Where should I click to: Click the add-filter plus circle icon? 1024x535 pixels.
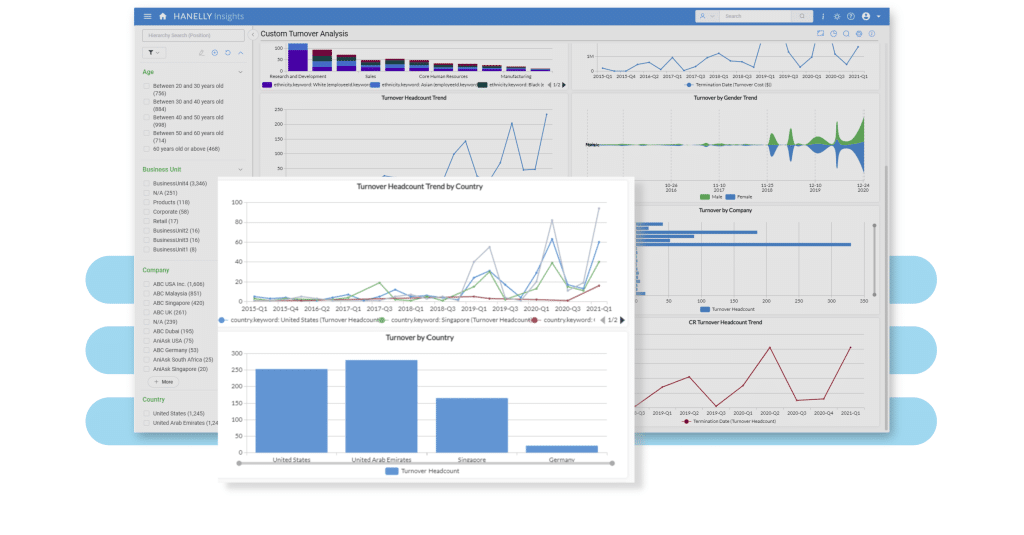pos(215,53)
